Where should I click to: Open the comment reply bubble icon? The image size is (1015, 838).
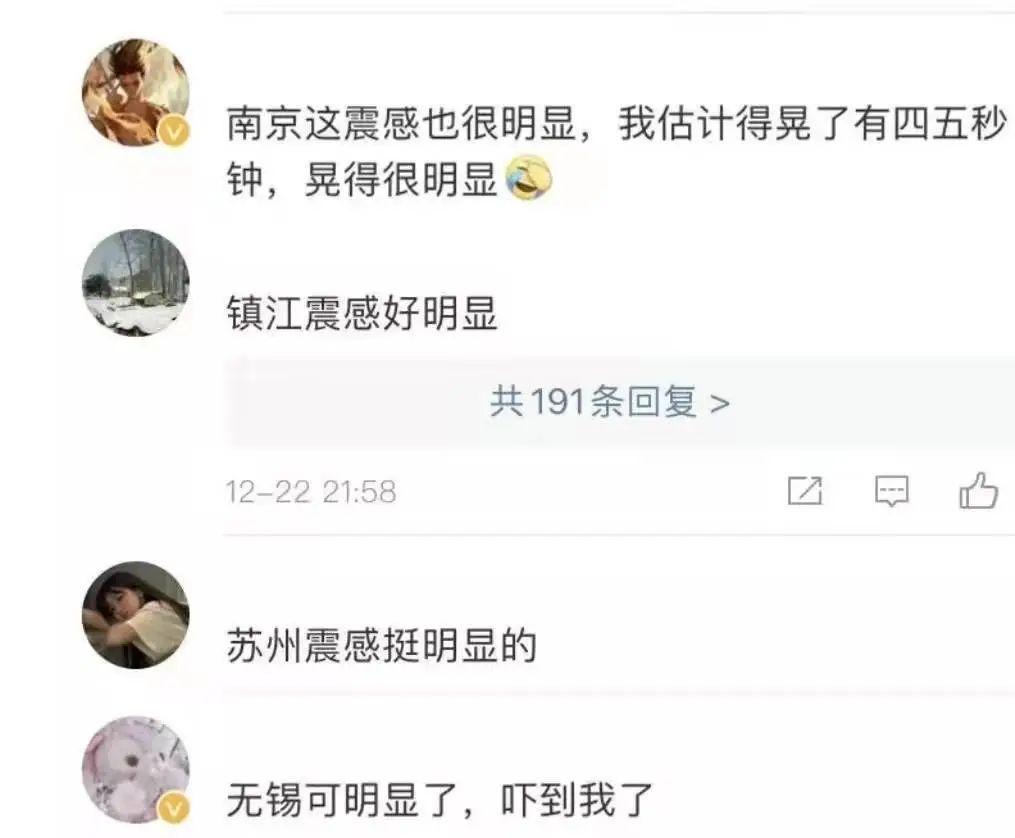click(x=891, y=491)
